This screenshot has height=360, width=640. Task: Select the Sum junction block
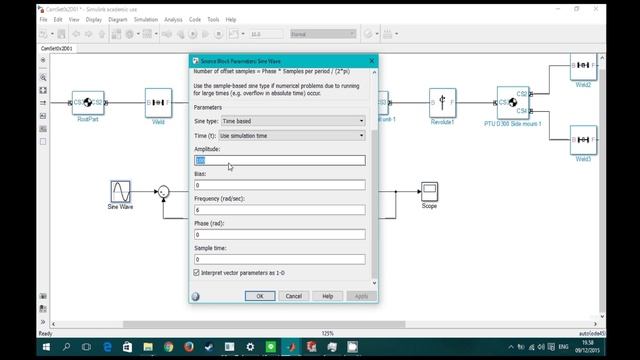coord(163,191)
